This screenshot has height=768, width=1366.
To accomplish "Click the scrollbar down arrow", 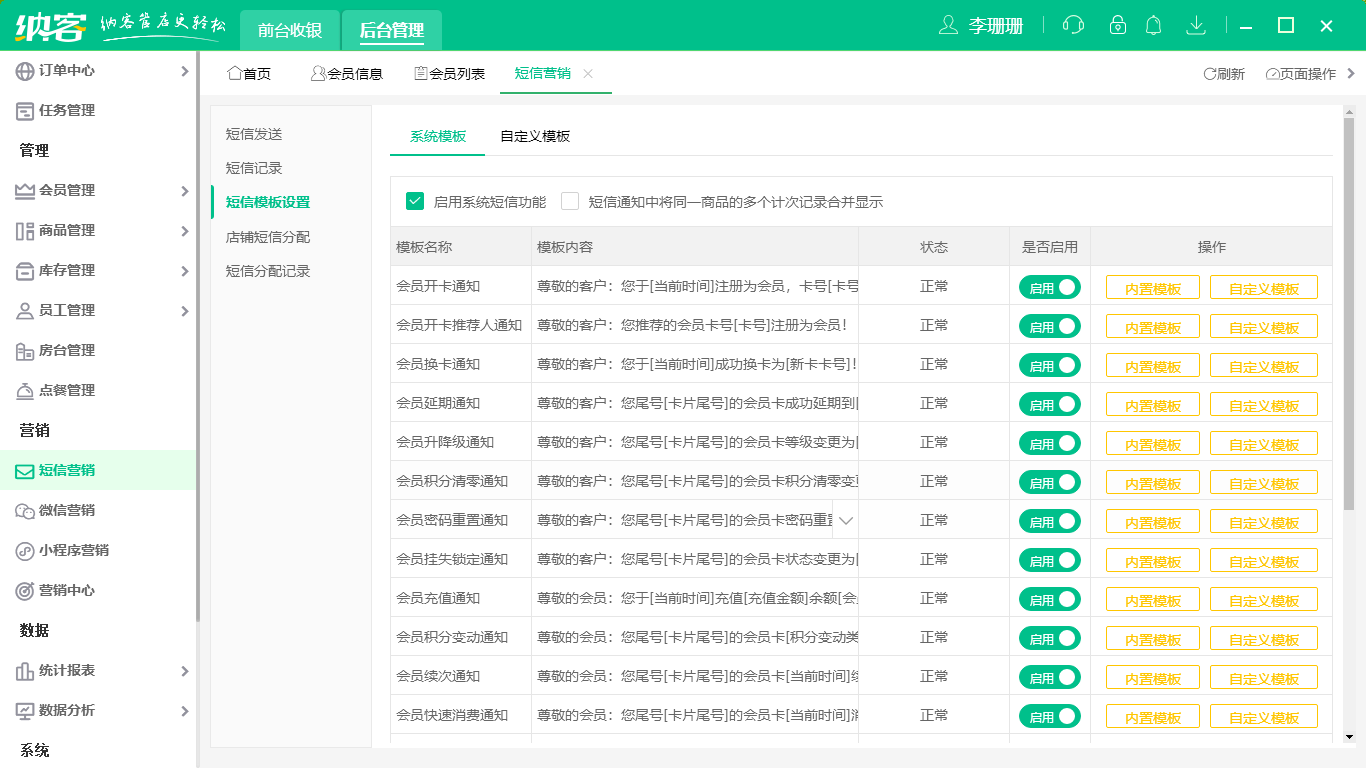I will (1348, 738).
